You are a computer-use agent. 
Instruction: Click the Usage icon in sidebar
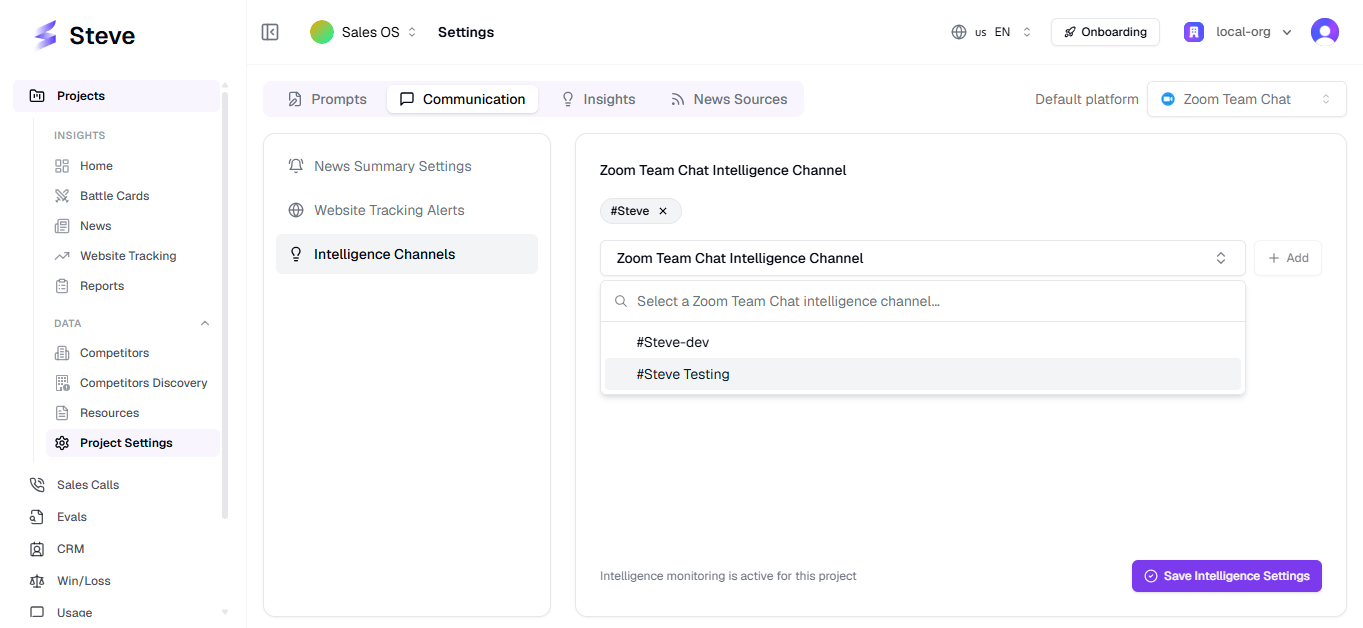click(37, 612)
